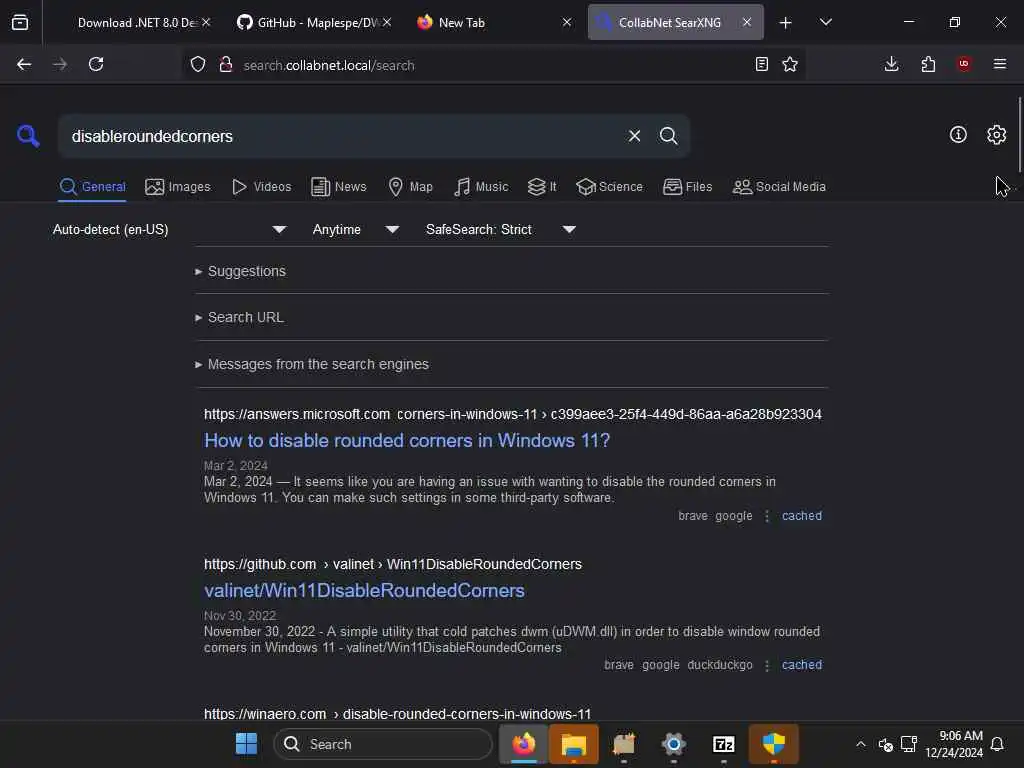1024x768 pixels.
Task: Open the SafeSearch Strict dropdown
Action: pos(500,229)
